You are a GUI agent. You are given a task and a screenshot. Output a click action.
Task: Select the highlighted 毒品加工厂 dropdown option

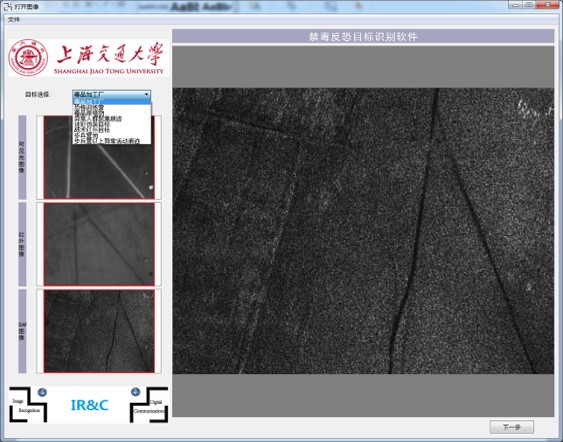click(x=112, y=102)
